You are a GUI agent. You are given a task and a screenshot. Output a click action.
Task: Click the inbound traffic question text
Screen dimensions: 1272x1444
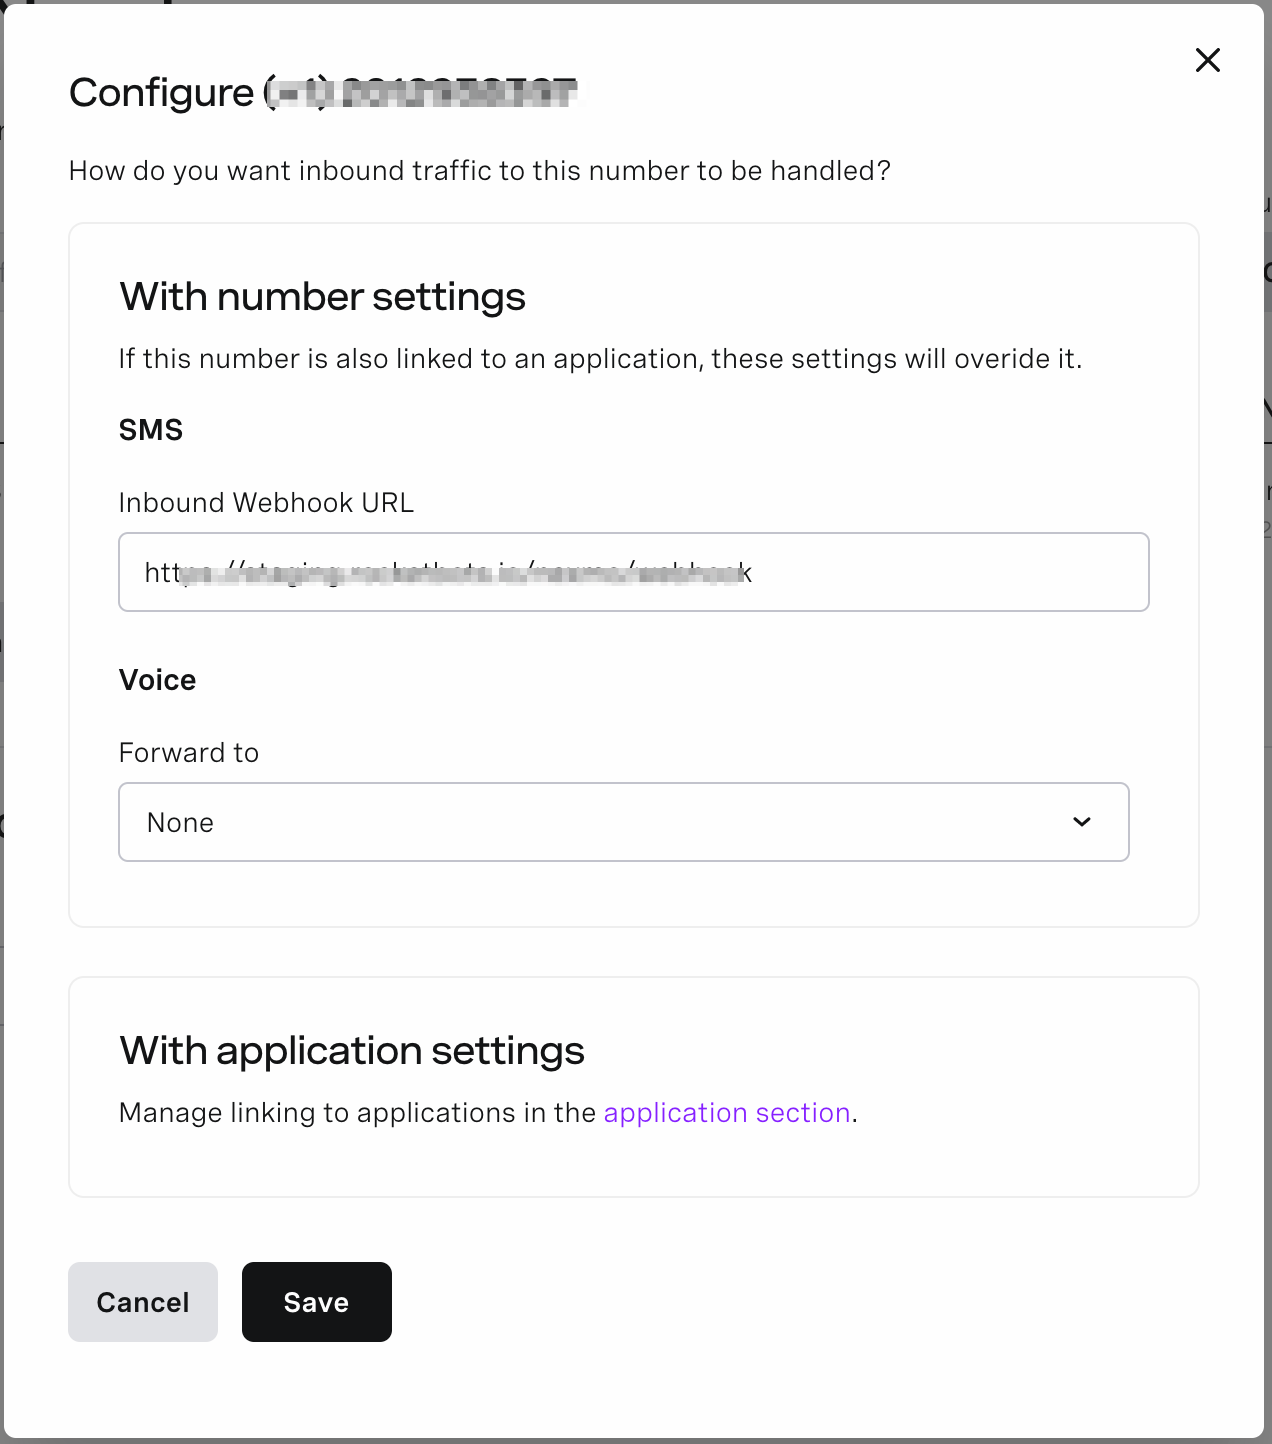pos(479,171)
